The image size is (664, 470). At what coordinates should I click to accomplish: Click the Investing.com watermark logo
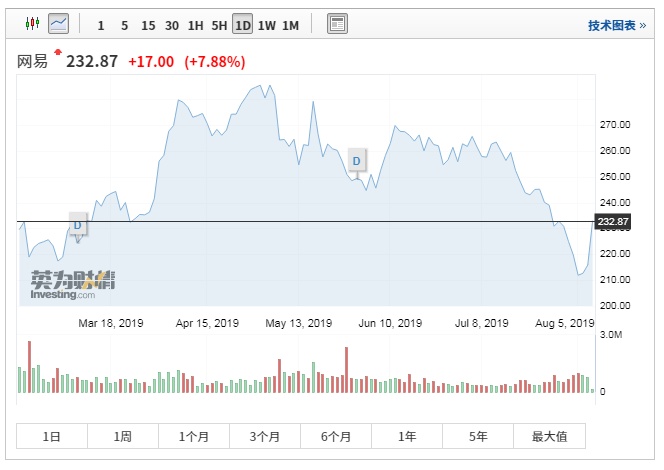click(x=72, y=284)
